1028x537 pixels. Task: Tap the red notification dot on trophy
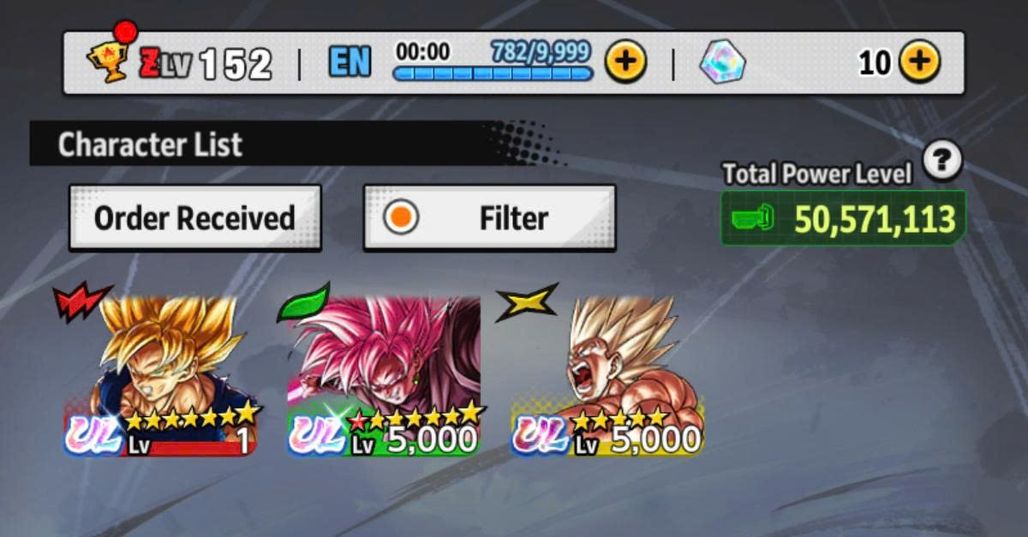point(125,31)
